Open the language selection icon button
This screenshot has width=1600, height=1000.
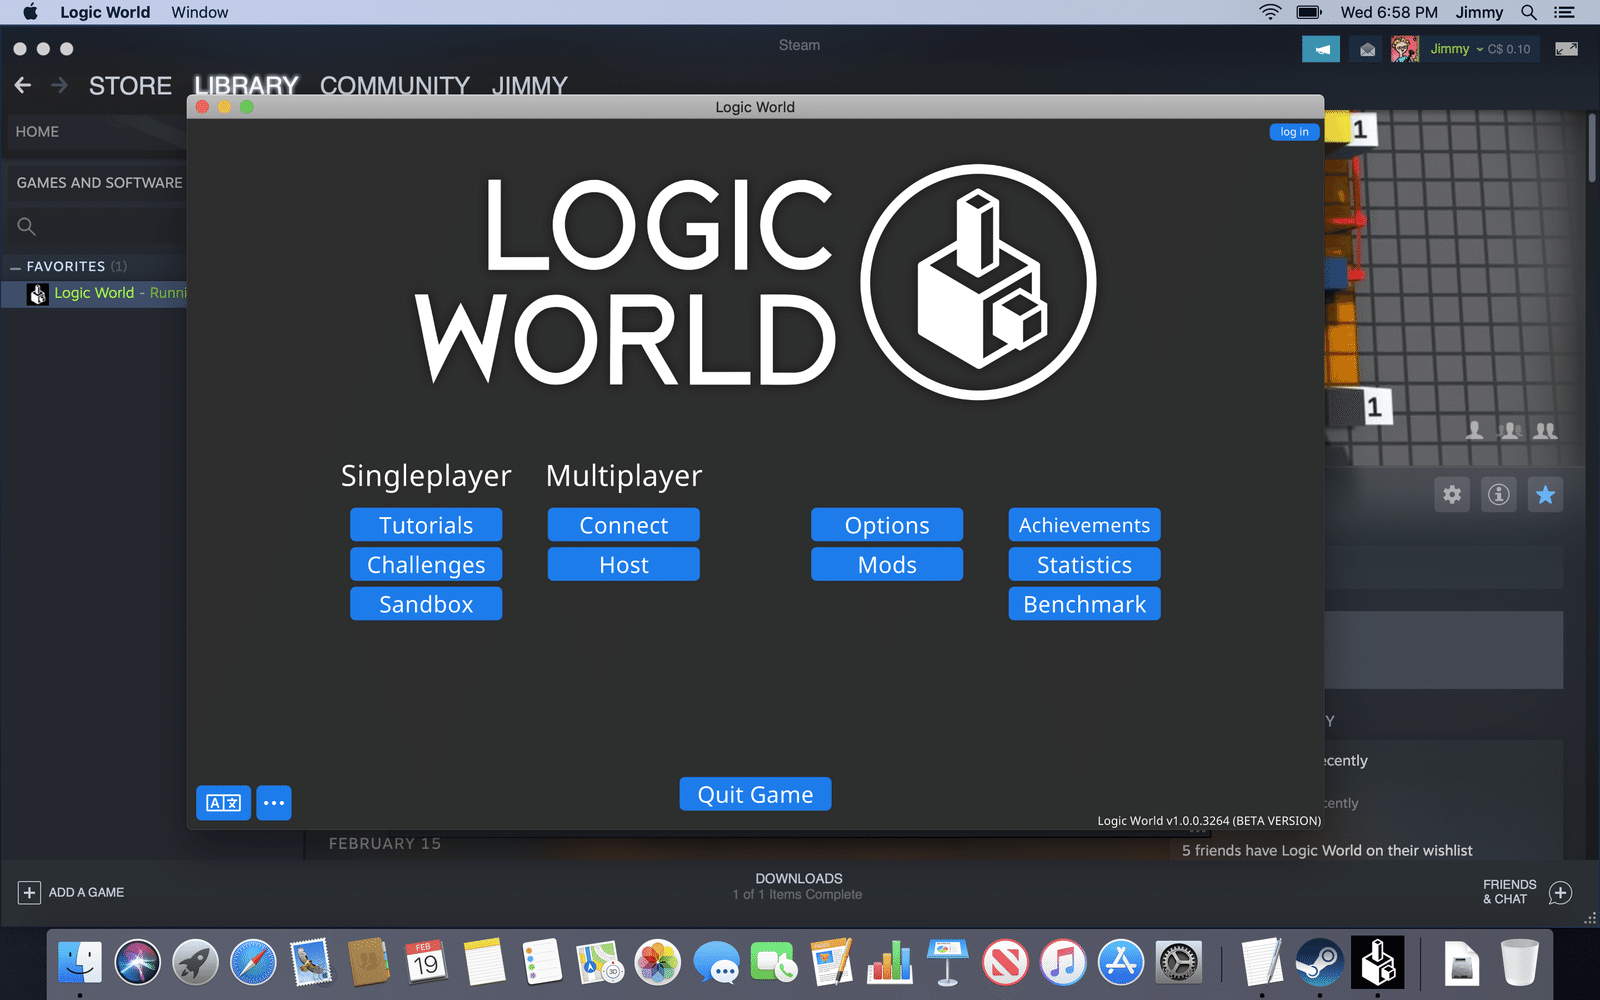tap(223, 803)
